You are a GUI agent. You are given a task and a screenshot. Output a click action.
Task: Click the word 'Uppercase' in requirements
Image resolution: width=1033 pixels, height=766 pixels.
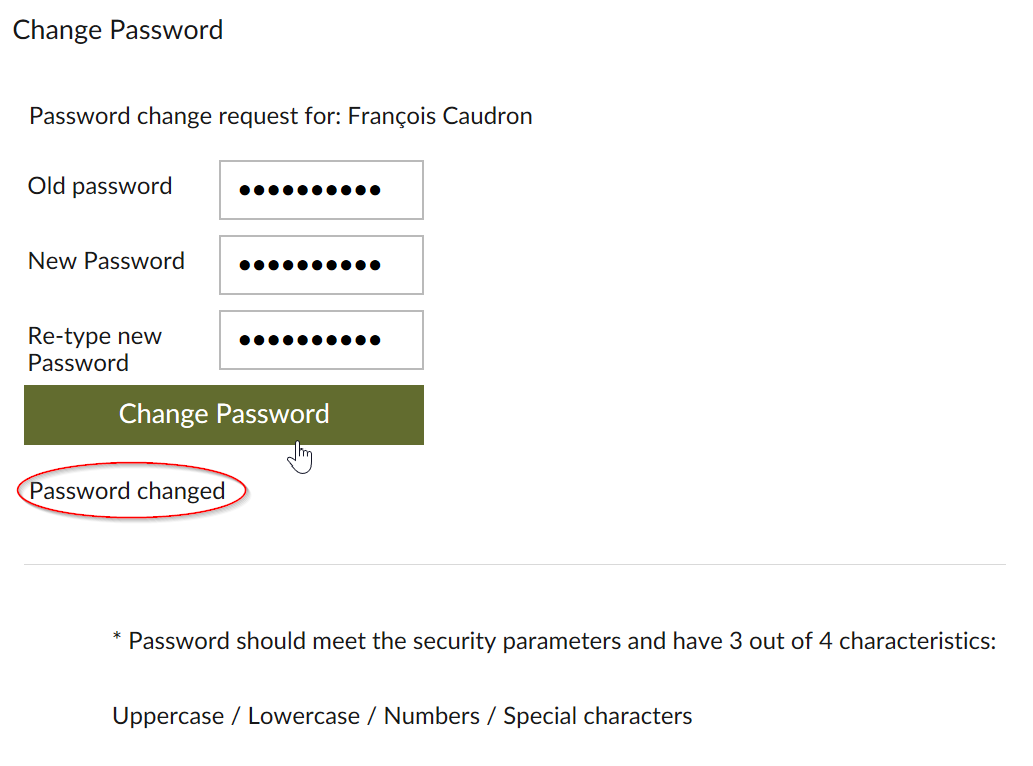(168, 716)
